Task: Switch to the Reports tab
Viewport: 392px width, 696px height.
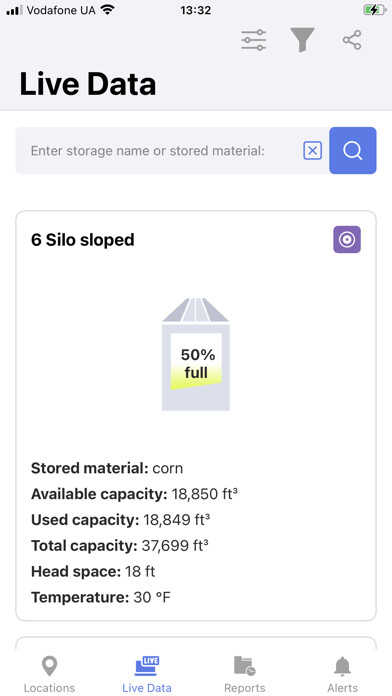Action: coord(245,675)
